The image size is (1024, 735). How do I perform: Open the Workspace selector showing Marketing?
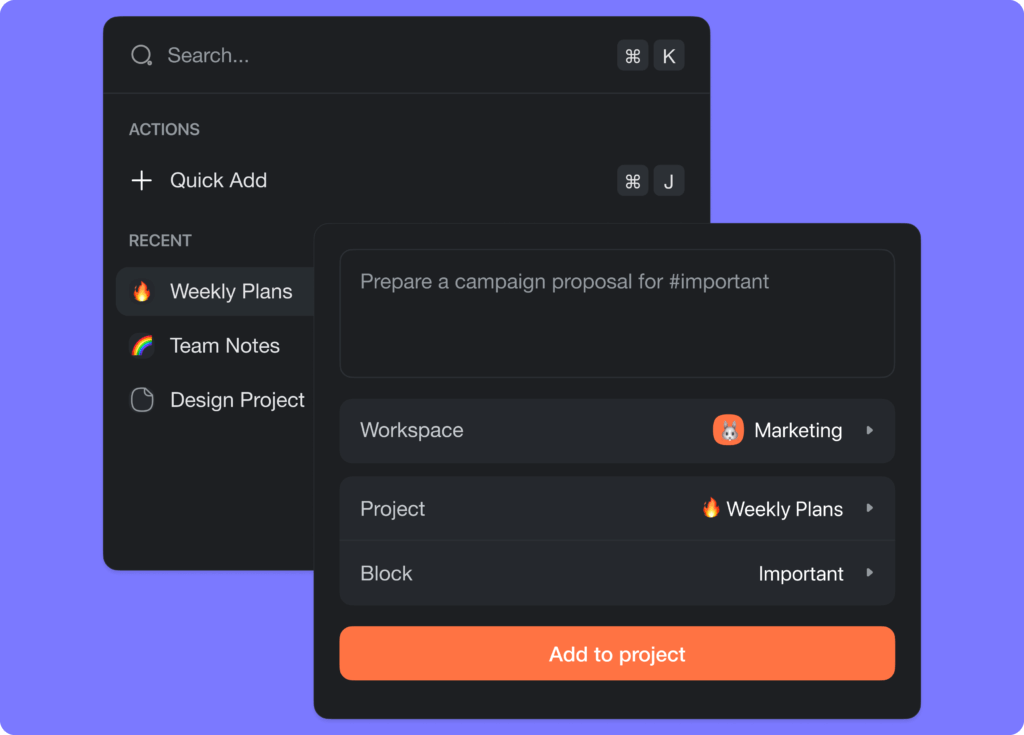point(617,430)
